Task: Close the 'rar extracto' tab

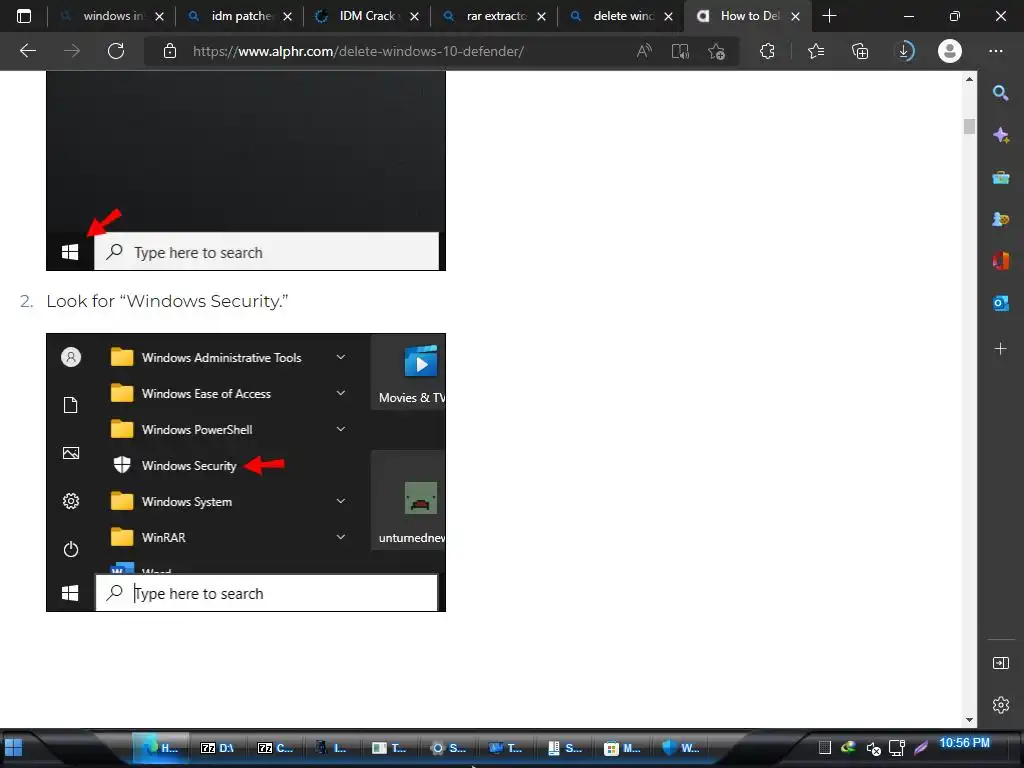Action: click(x=541, y=16)
